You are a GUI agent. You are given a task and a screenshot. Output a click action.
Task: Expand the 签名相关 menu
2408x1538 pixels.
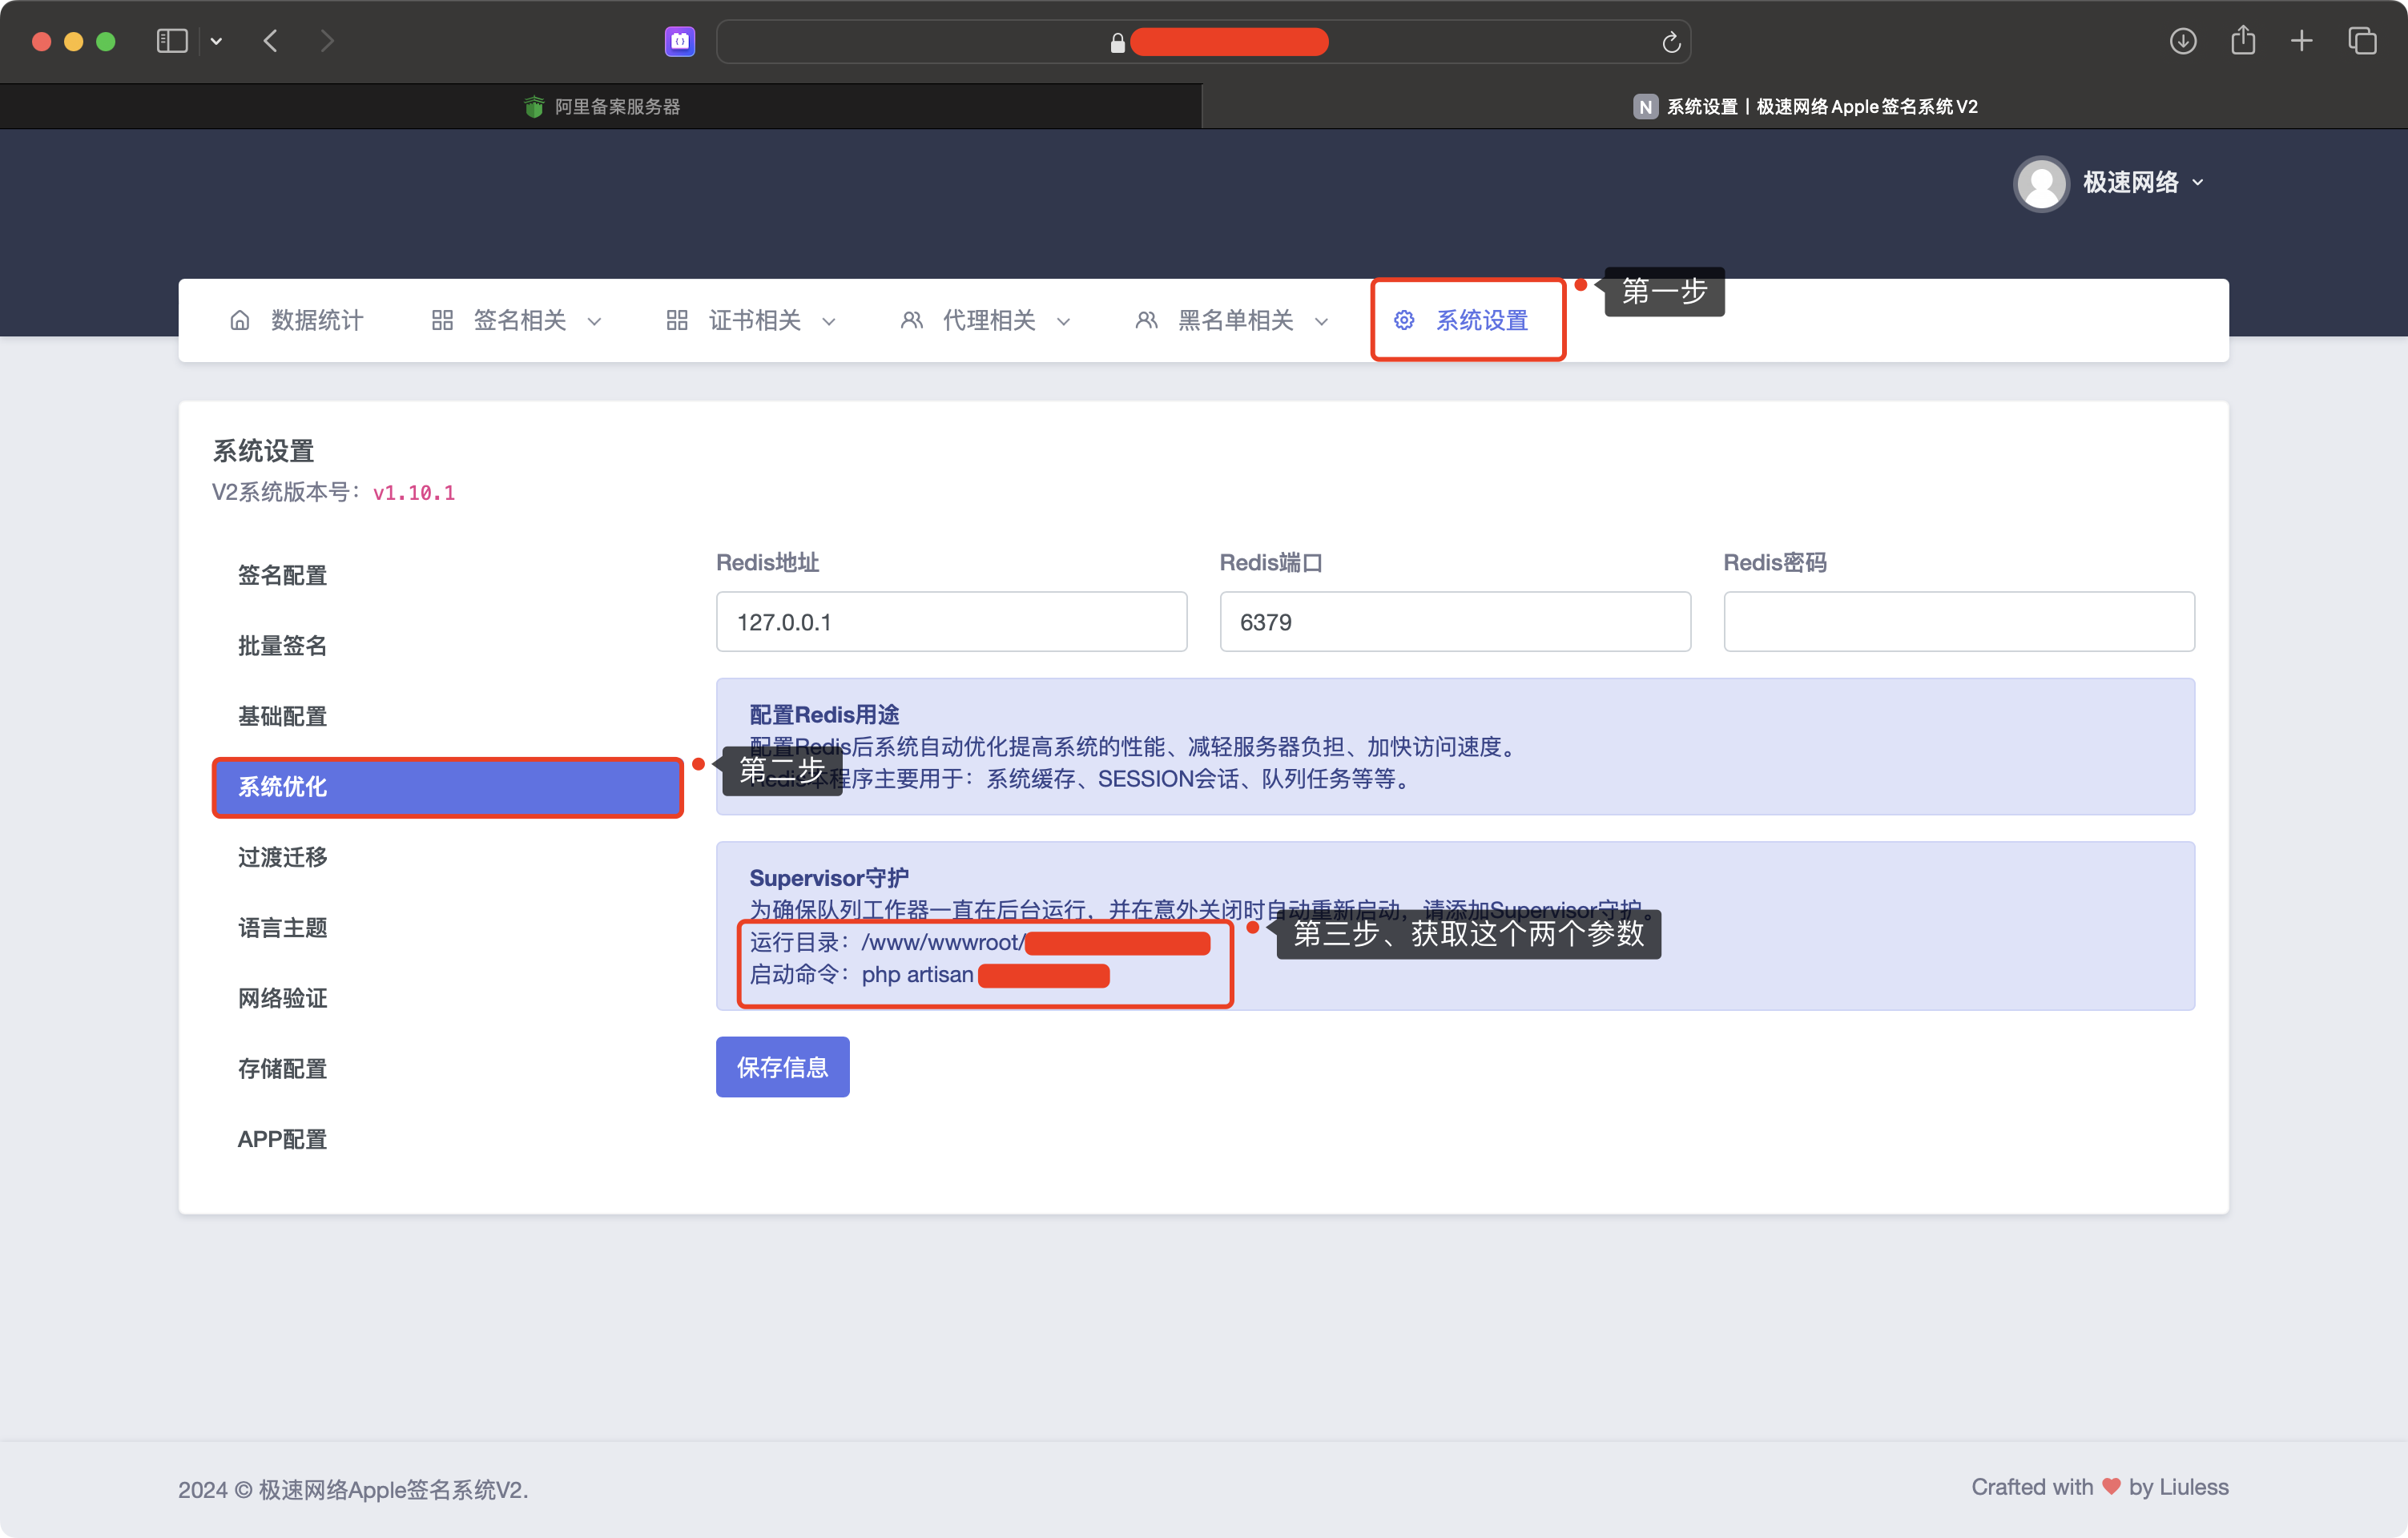[517, 320]
